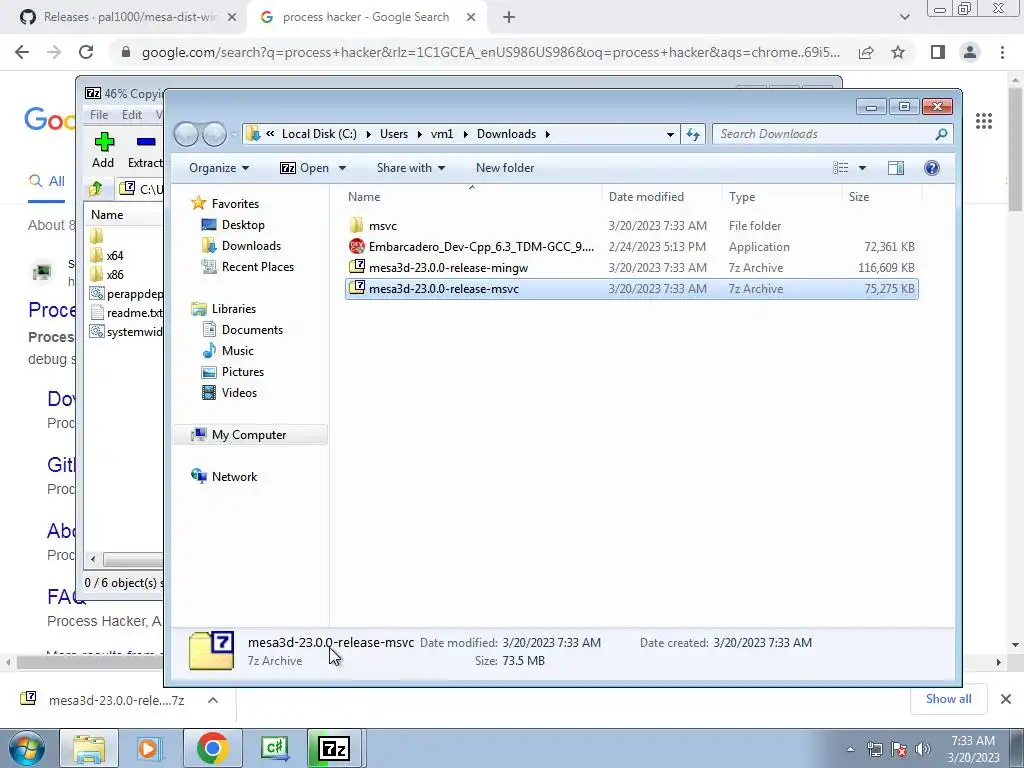Image resolution: width=1024 pixels, height=768 pixels.
Task: Click the Explorer Back navigation arrow
Action: click(186, 134)
